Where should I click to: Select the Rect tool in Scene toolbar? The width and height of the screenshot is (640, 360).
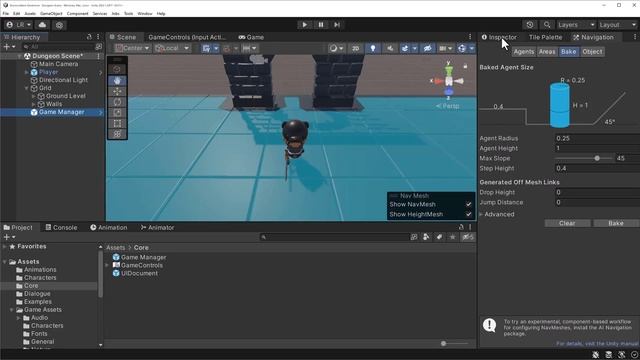tap(117, 123)
